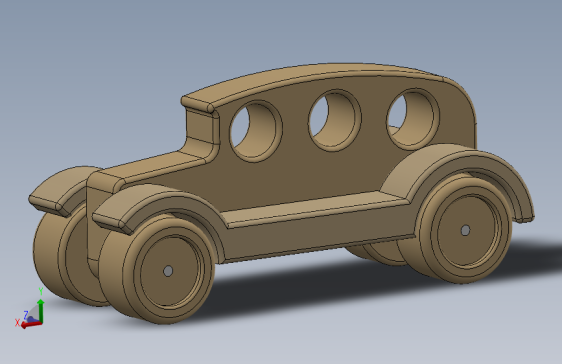
Task: Select the front-most circular window cutout
Action: click(256, 131)
